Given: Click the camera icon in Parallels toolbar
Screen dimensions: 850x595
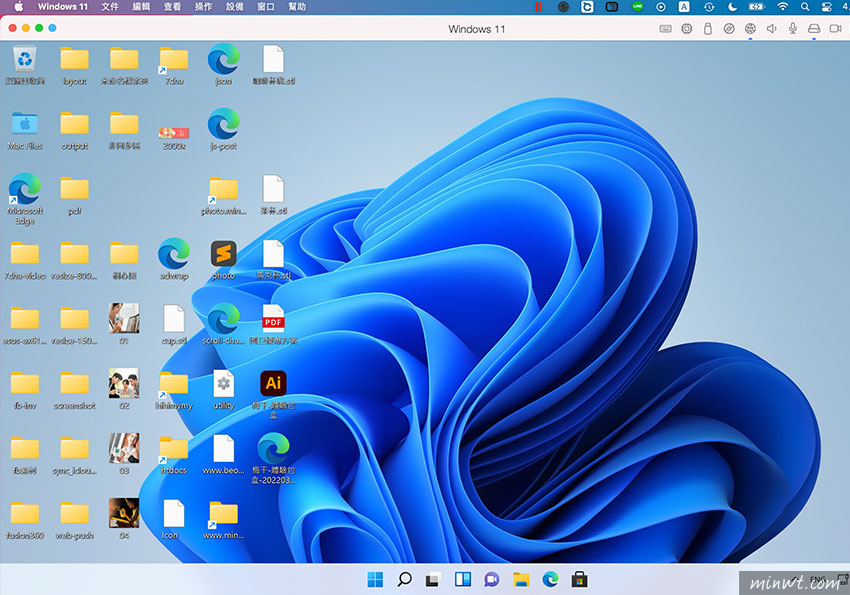Looking at the screenshot, I should 835,29.
